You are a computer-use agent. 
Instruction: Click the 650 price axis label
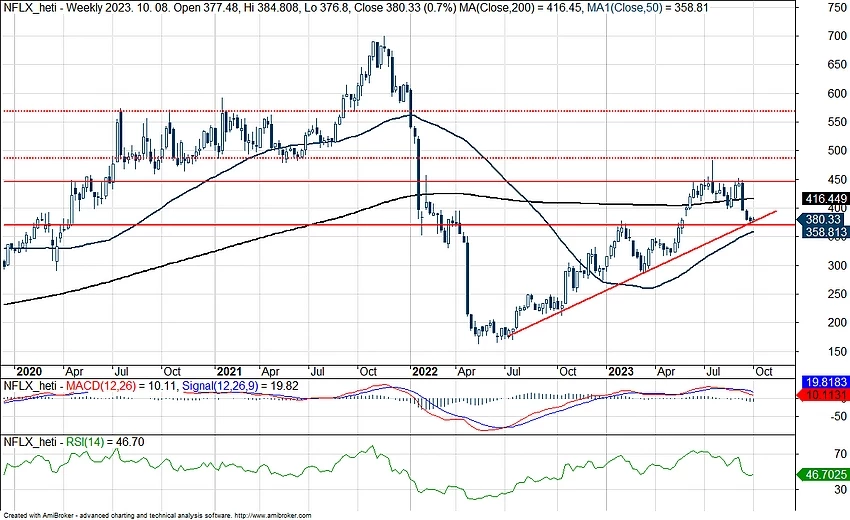(838, 65)
